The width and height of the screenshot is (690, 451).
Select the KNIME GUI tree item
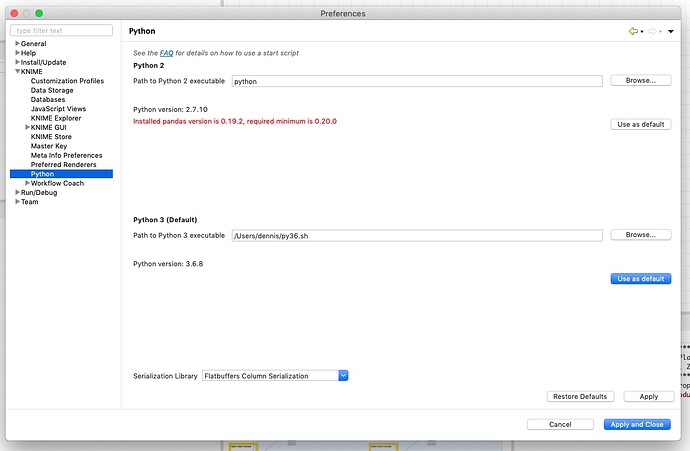tap(48, 127)
